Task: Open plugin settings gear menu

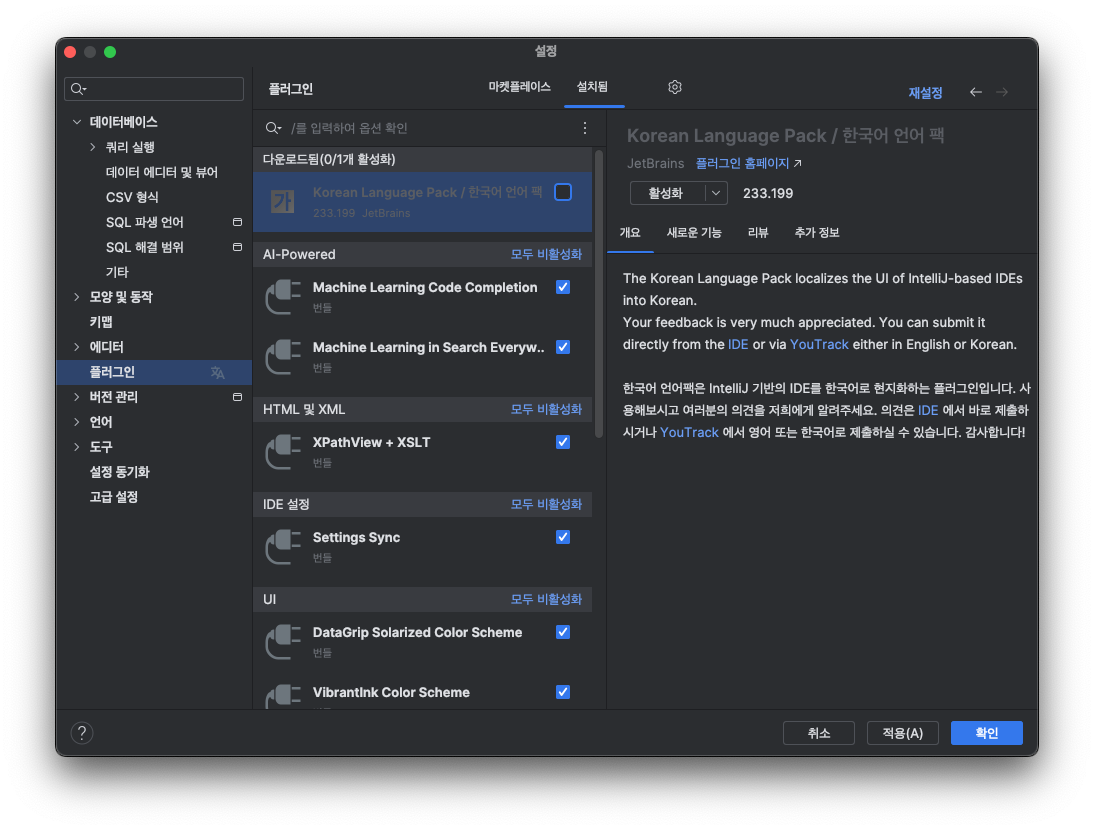Action: [x=674, y=87]
